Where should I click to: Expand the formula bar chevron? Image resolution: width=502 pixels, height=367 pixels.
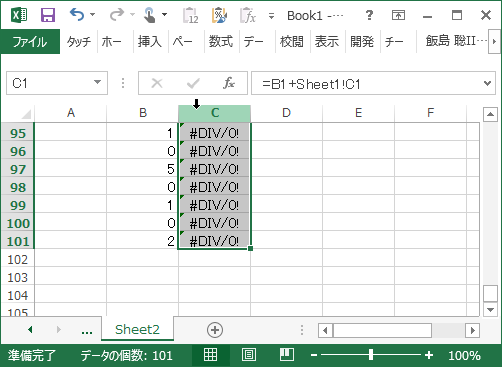(487, 83)
